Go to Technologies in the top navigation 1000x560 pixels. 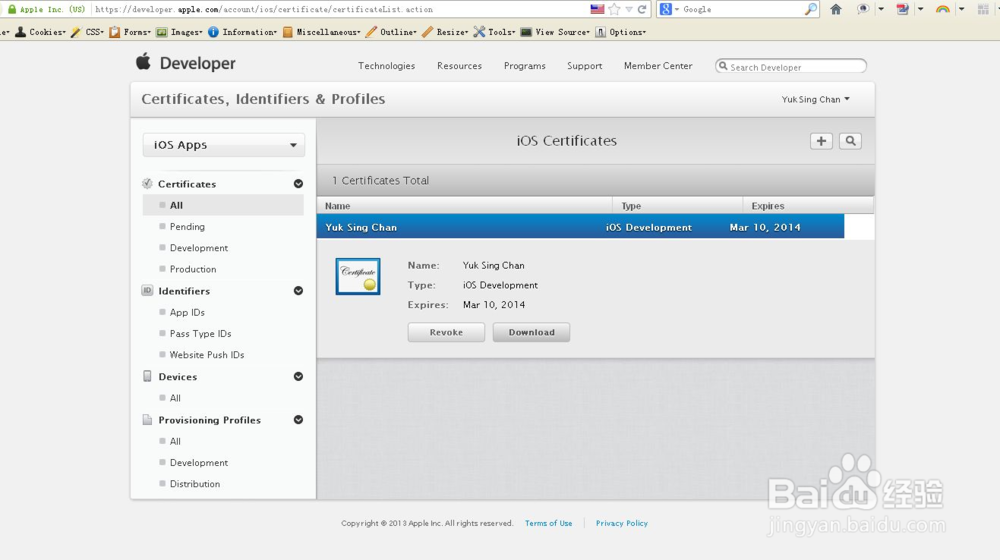tap(386, 66)
